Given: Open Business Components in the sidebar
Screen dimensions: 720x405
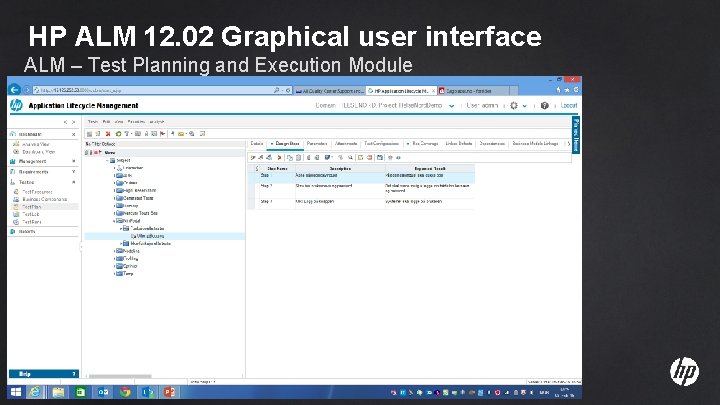Looking at the screenshot, I should pos(45,199).
